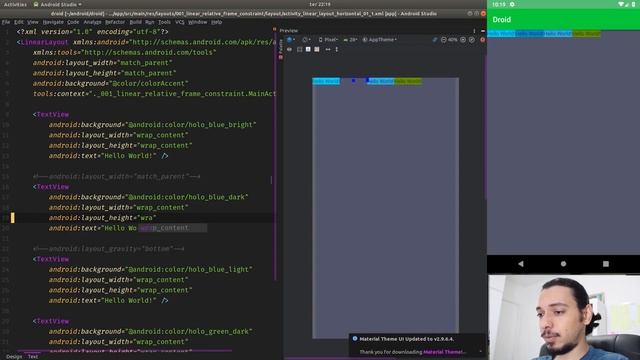
Task: Click the horizontal arrows icon in Preview toolbar
Action: pyautogui.click(x=328, y=49)
